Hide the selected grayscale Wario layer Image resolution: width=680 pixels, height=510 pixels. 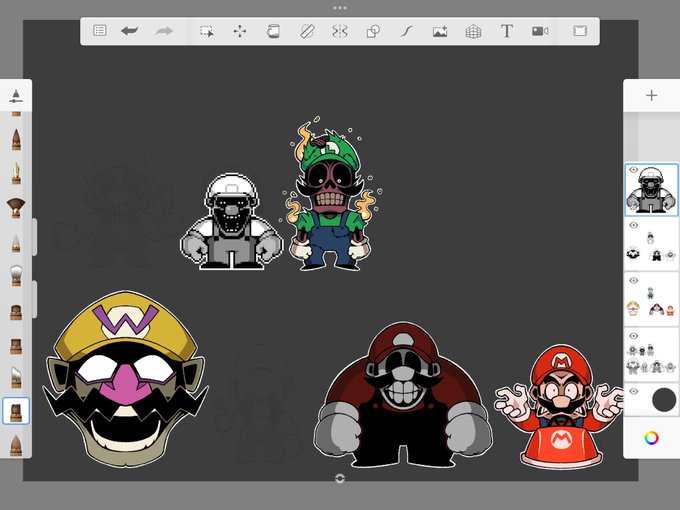[x=633, y=170]
